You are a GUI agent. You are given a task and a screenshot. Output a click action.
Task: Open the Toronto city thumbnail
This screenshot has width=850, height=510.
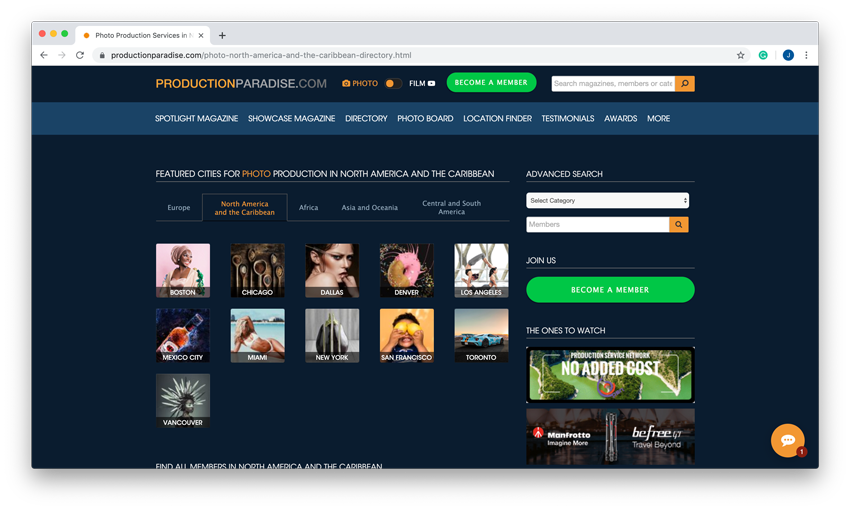(481, 335)
